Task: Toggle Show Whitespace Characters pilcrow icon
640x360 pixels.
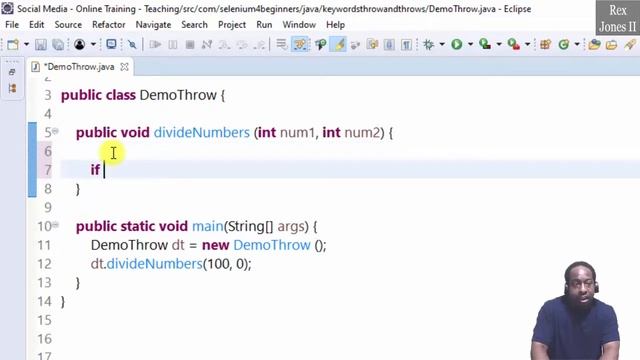Action: click(x=407, y=44)
